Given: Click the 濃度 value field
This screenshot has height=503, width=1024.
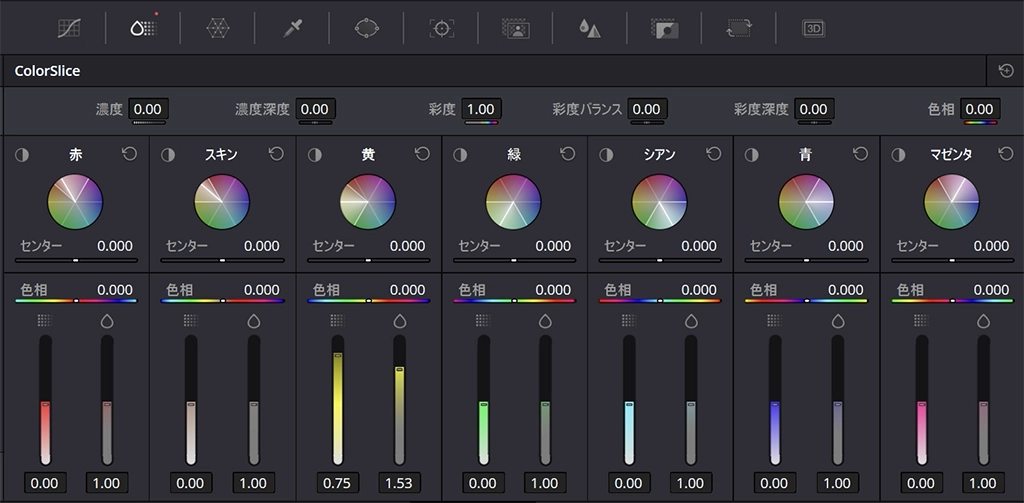Looking at the screenshot, I should click(148, 109).
